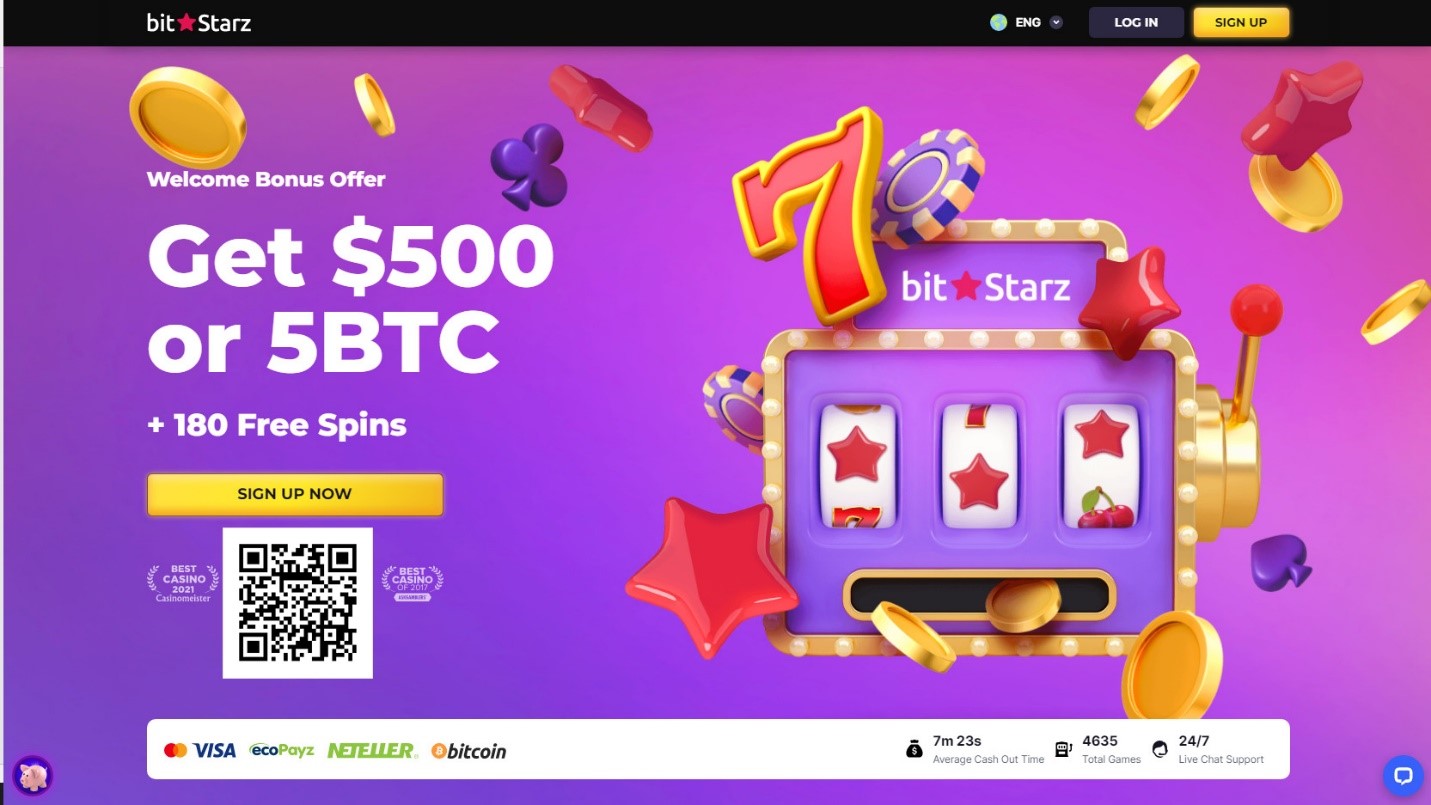
Task: Select the ENG language label
Action: (x=1028, y=22)
